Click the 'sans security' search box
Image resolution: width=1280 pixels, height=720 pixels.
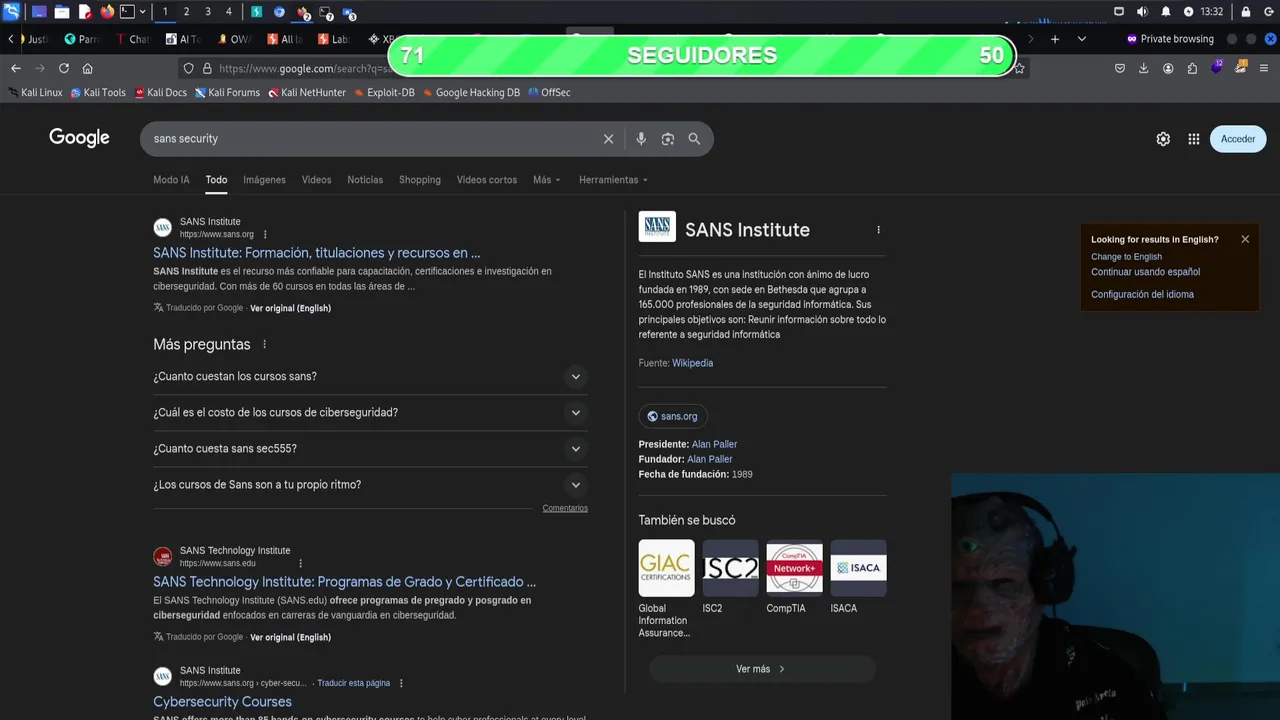370,139
